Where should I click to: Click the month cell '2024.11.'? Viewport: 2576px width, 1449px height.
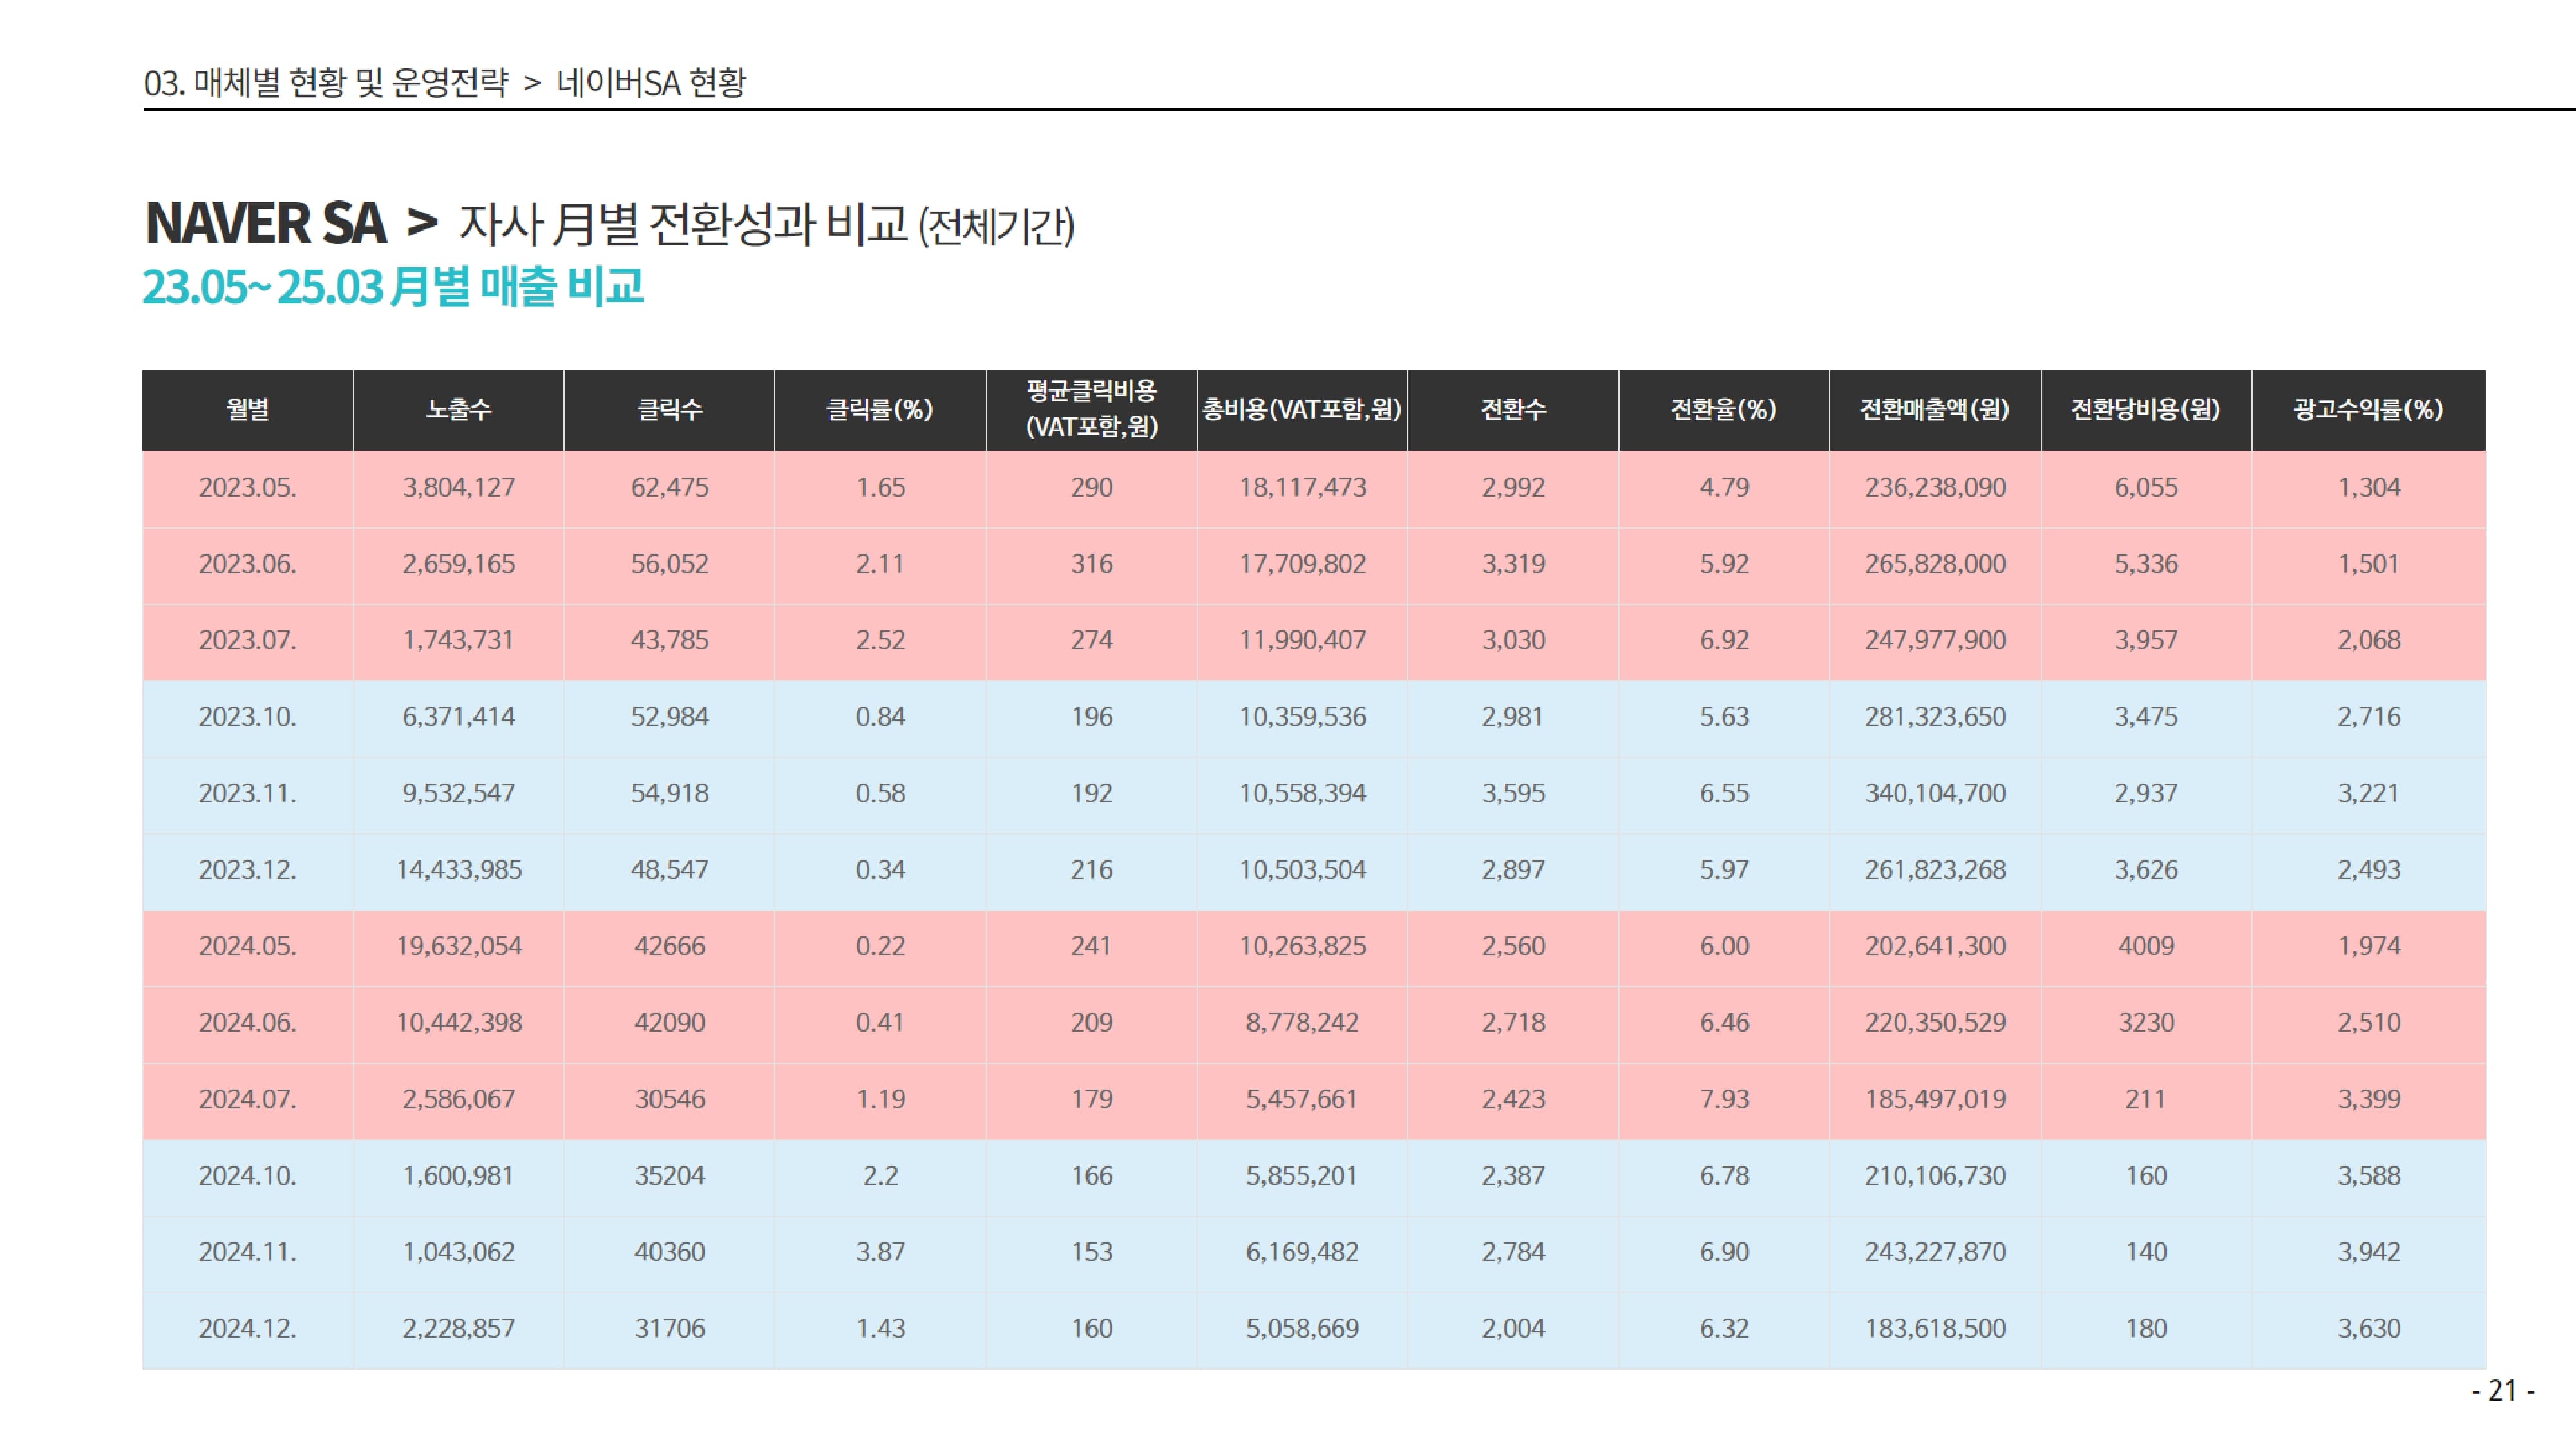tap(248, 1253)
